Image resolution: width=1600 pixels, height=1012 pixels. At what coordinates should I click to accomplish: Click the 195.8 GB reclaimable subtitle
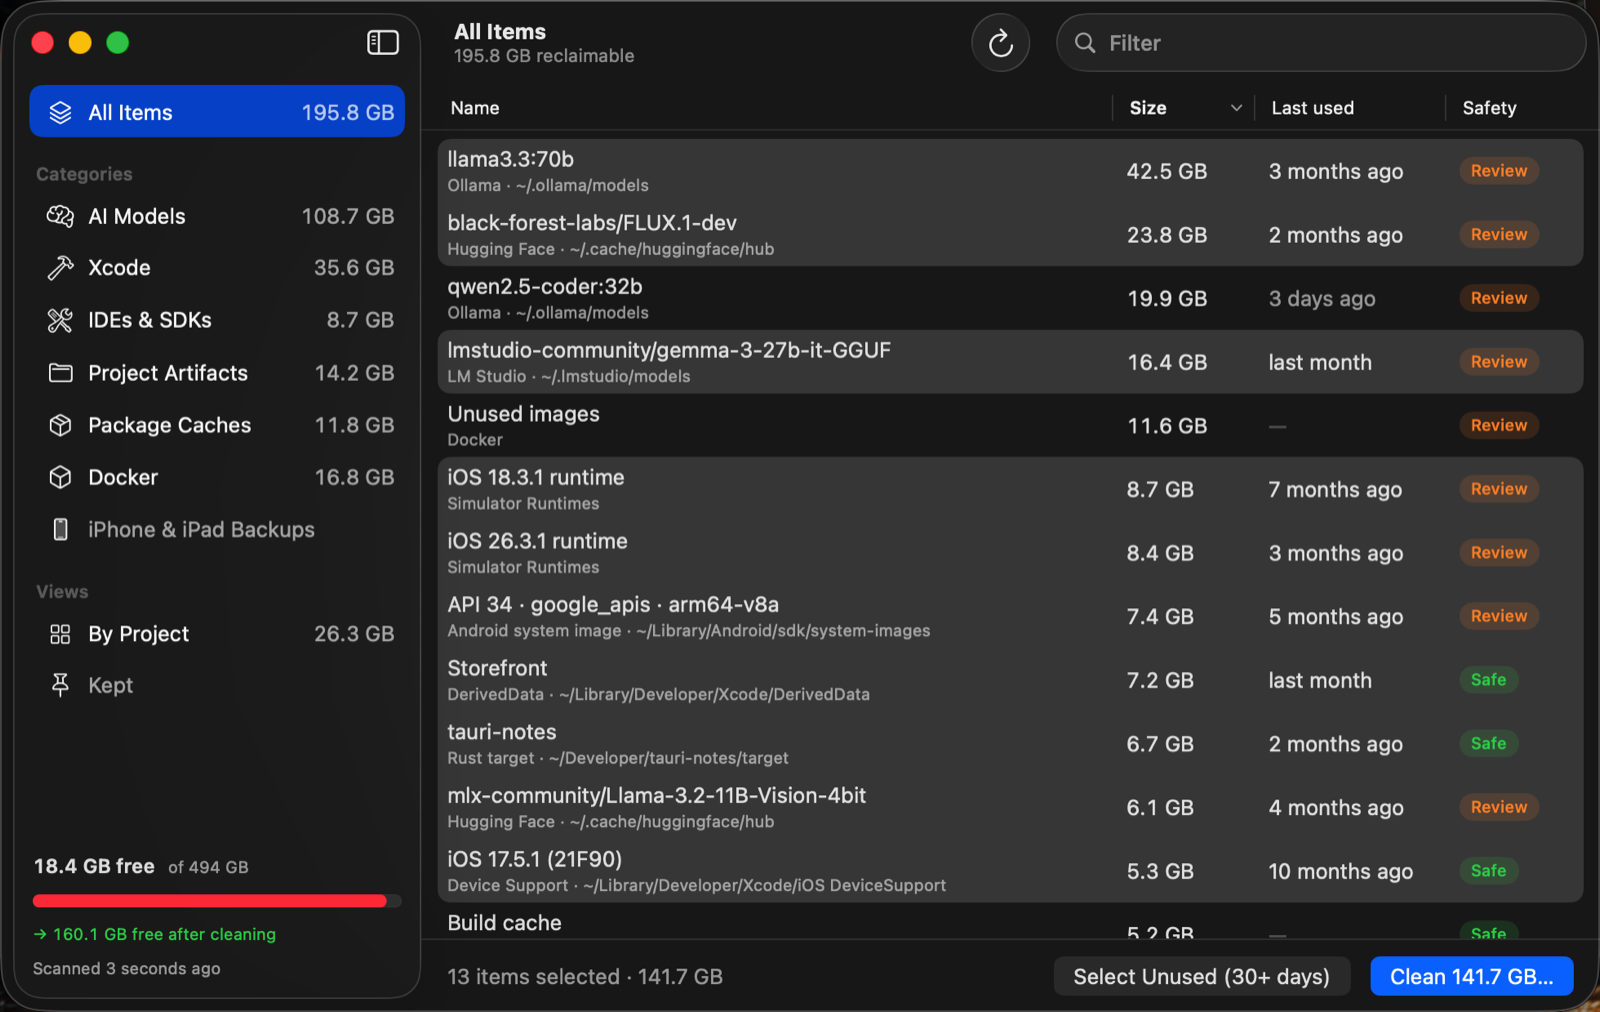pos(544,56)
